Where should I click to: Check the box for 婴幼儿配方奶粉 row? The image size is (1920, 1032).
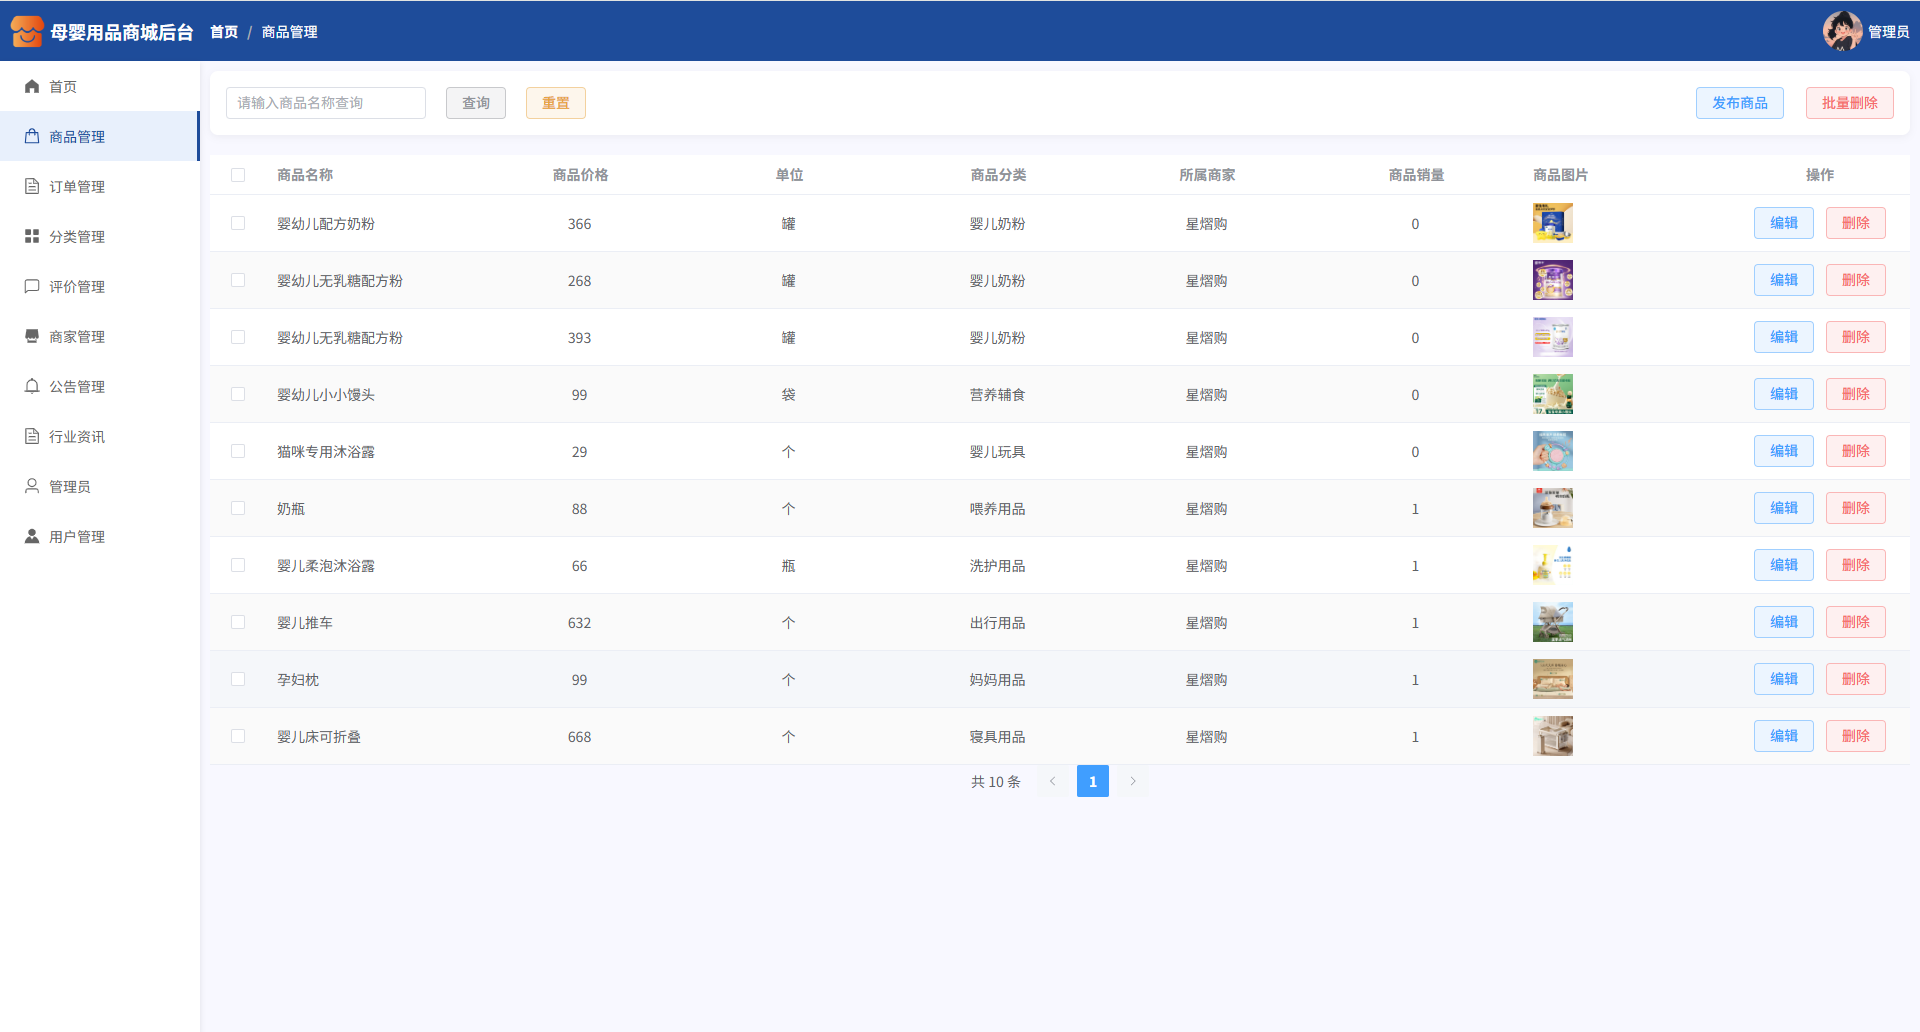point(238,224)
